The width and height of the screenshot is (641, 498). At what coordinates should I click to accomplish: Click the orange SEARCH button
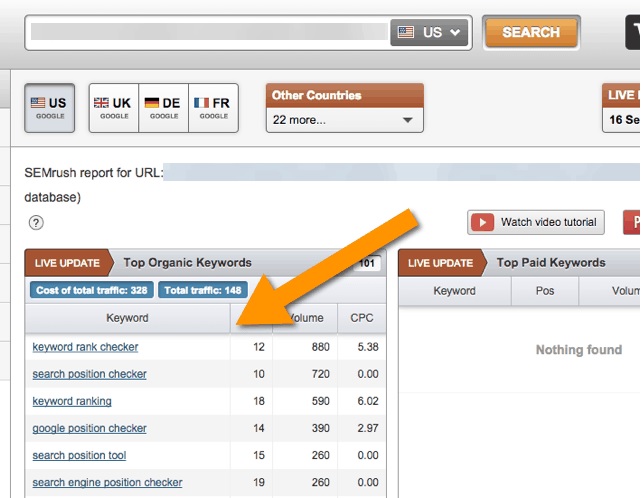coord(531,32)
